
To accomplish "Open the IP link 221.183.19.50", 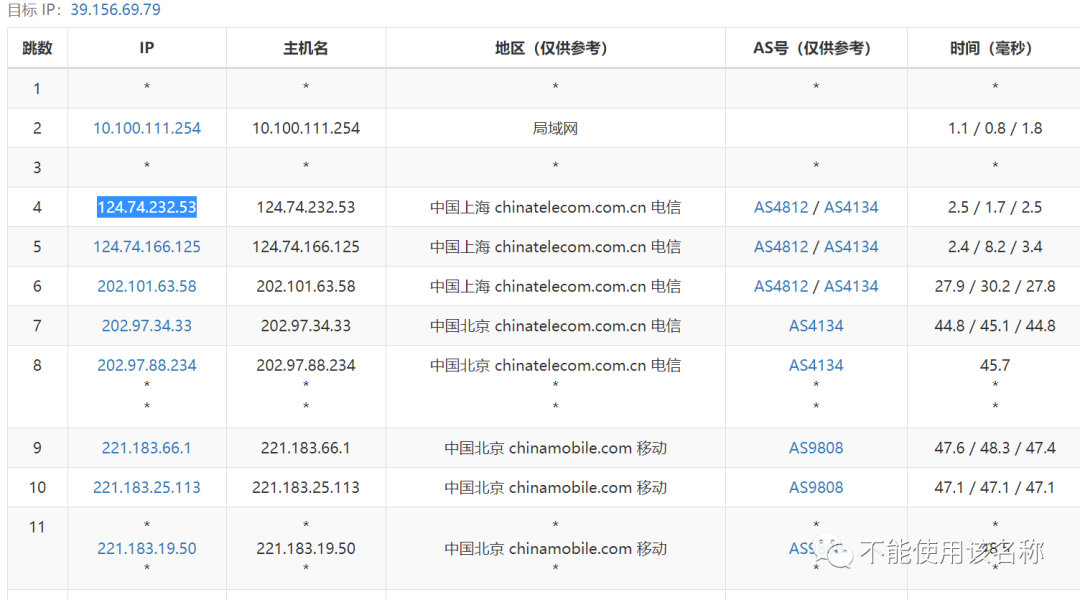I will 147,548.
